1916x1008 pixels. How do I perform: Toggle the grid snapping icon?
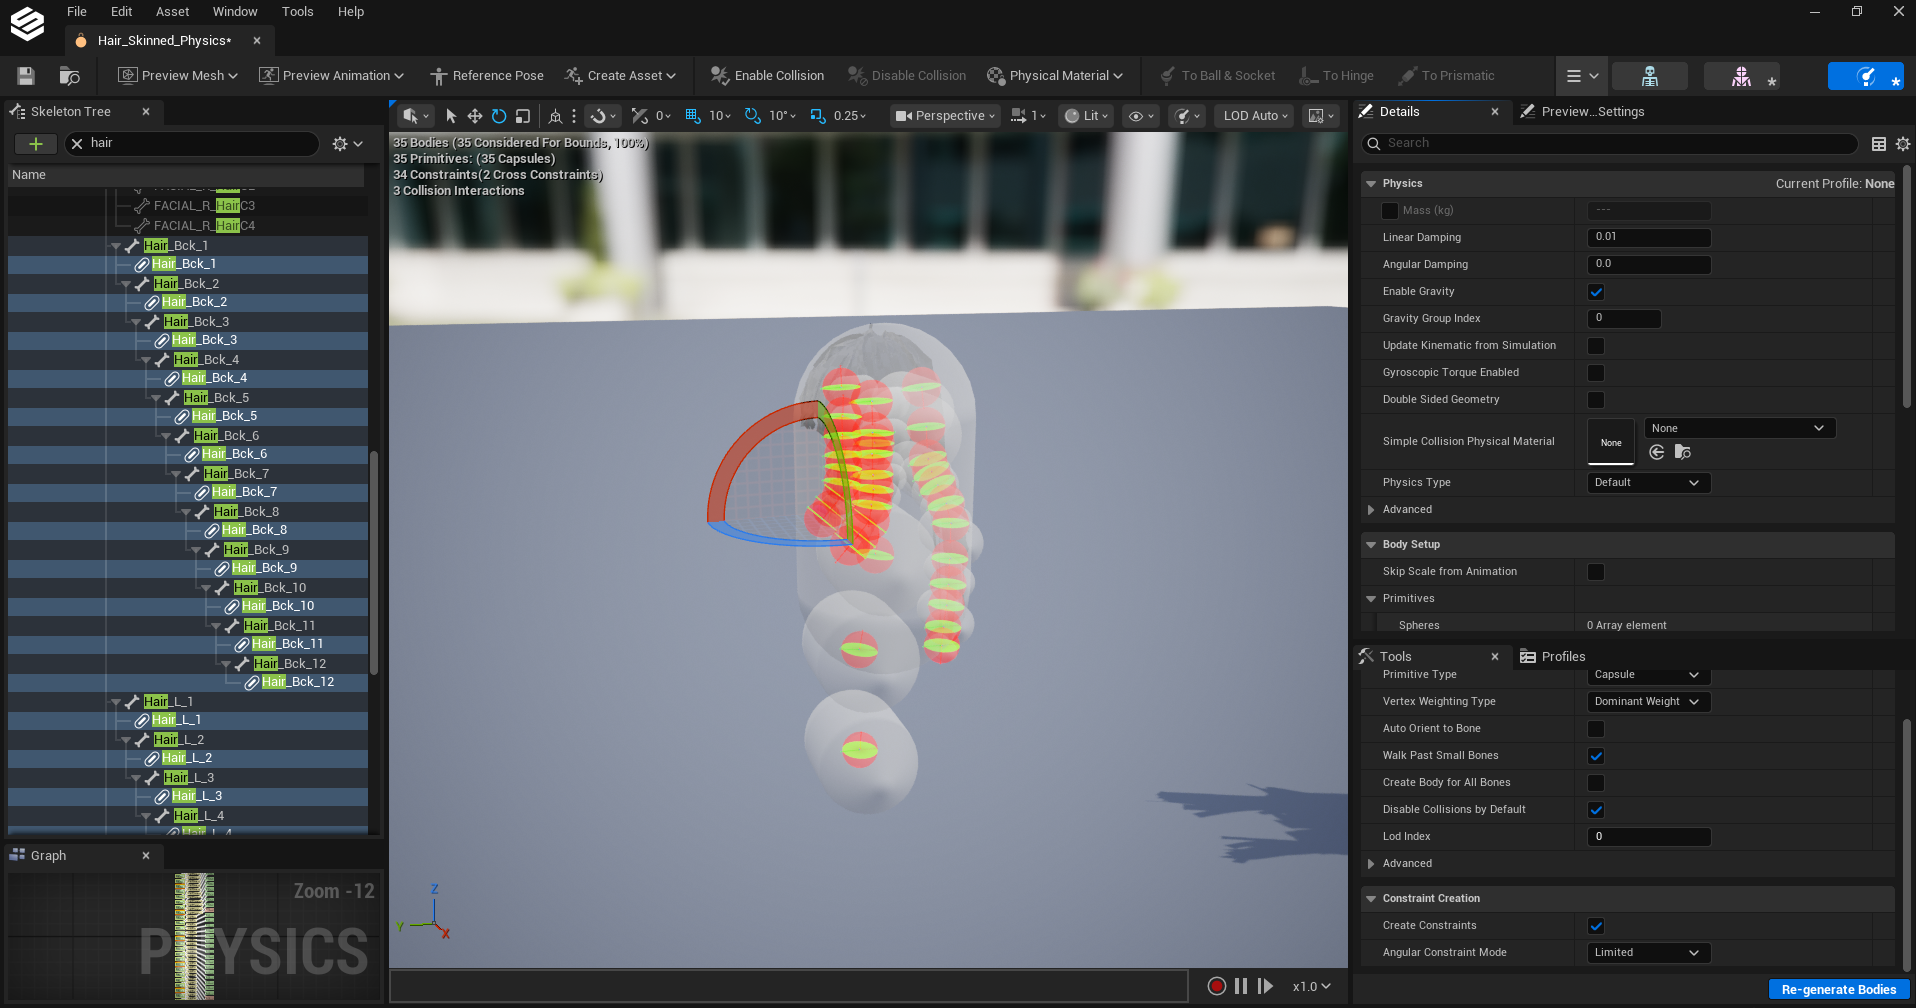(692, 116)
